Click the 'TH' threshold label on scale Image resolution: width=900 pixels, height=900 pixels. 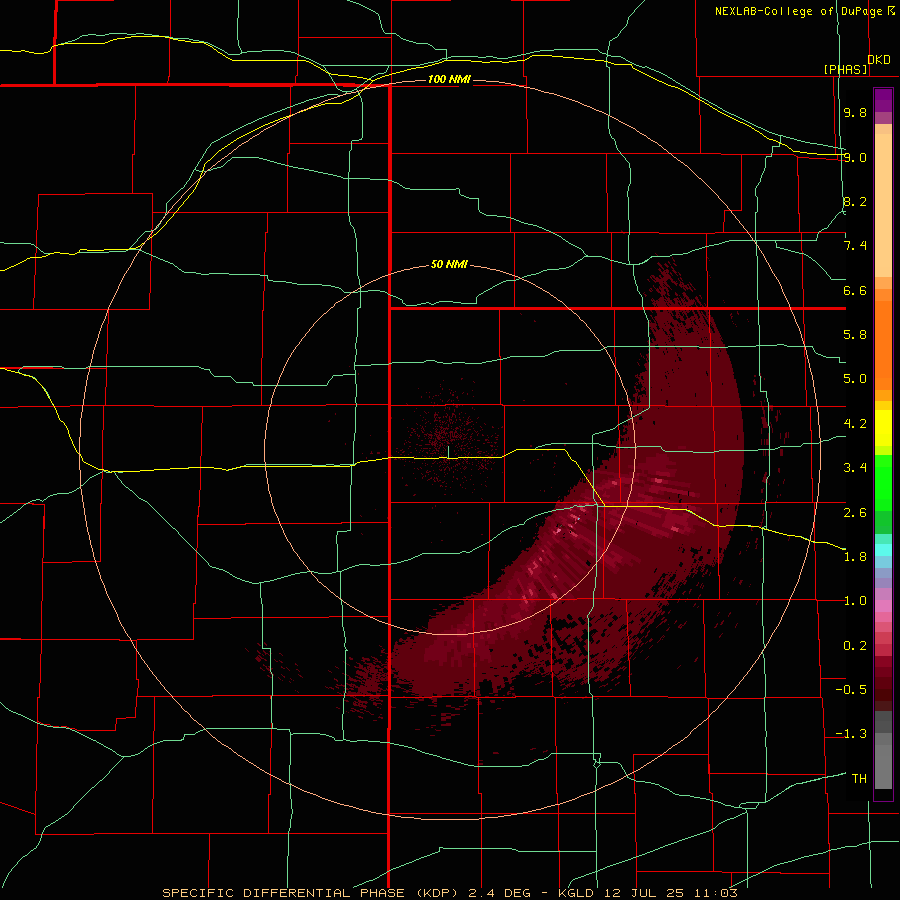point(859,779)
